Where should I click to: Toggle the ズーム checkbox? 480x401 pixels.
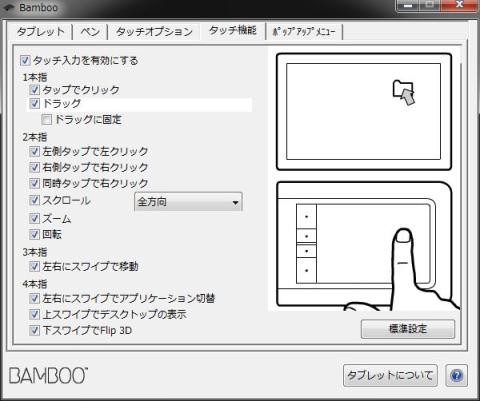[x=35, y=219]
